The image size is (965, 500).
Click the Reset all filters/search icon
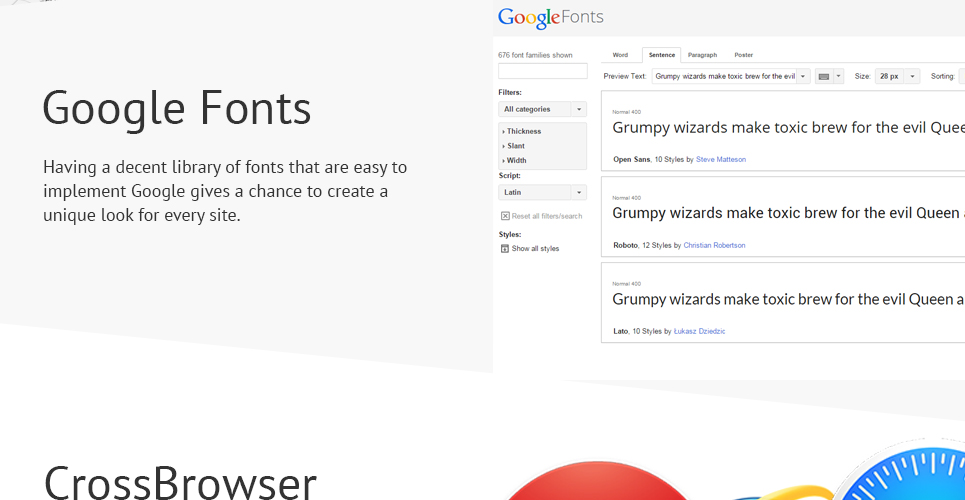(505, 216)
